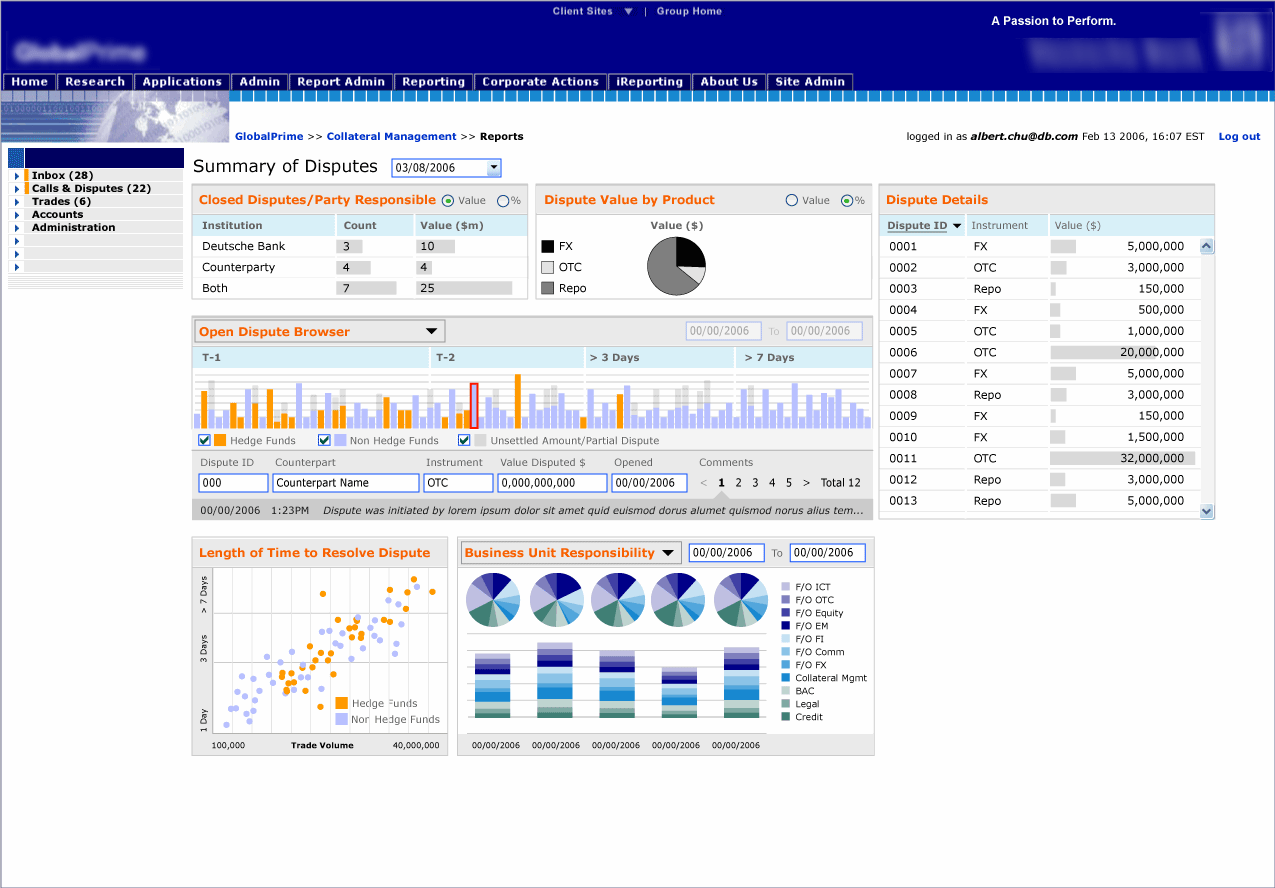Select Value radio in Dispute Value by Product
Viewport: 1275px width, 888px height.
click(x=792, y=200)
